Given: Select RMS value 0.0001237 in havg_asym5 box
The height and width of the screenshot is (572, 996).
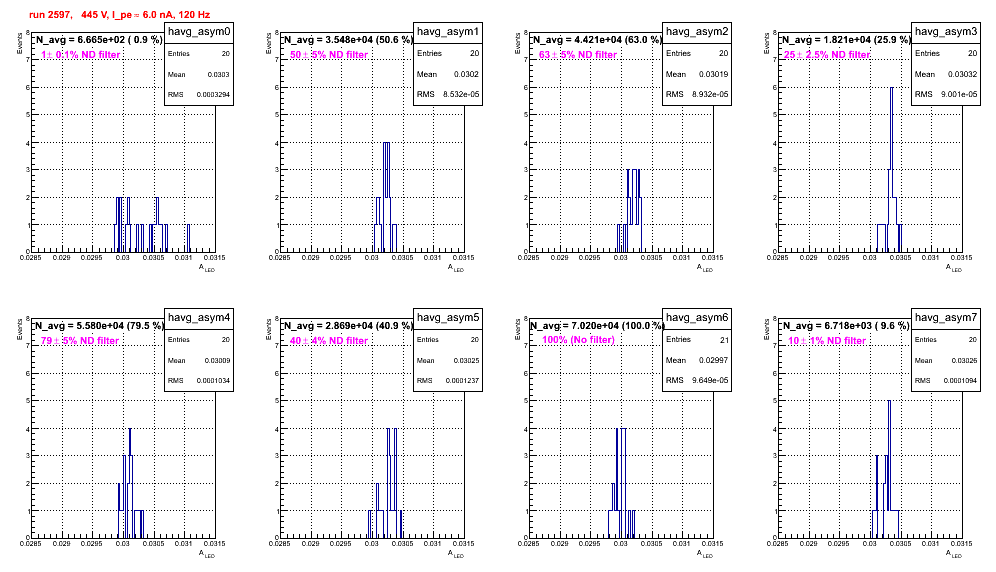Looking at the screenshot, I should tap(462, 381).
